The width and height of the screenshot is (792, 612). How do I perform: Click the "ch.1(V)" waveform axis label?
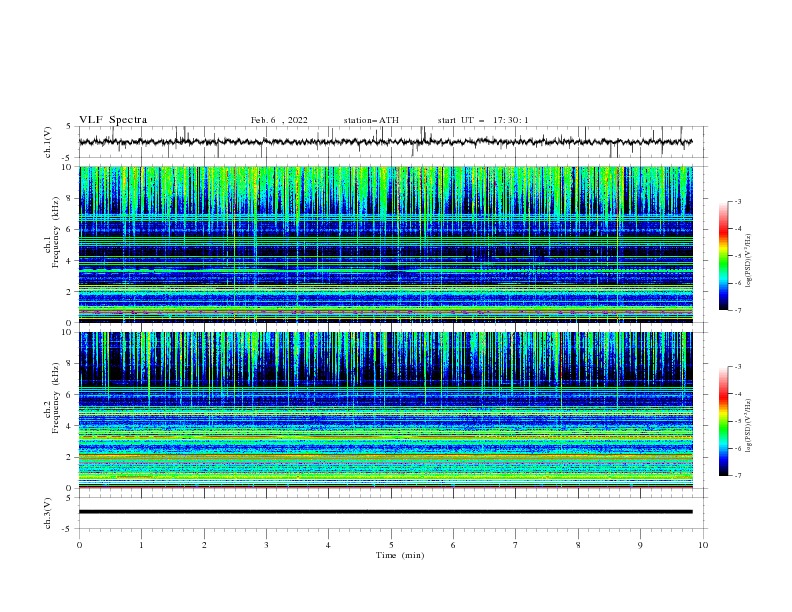click(x=48, y=142)
